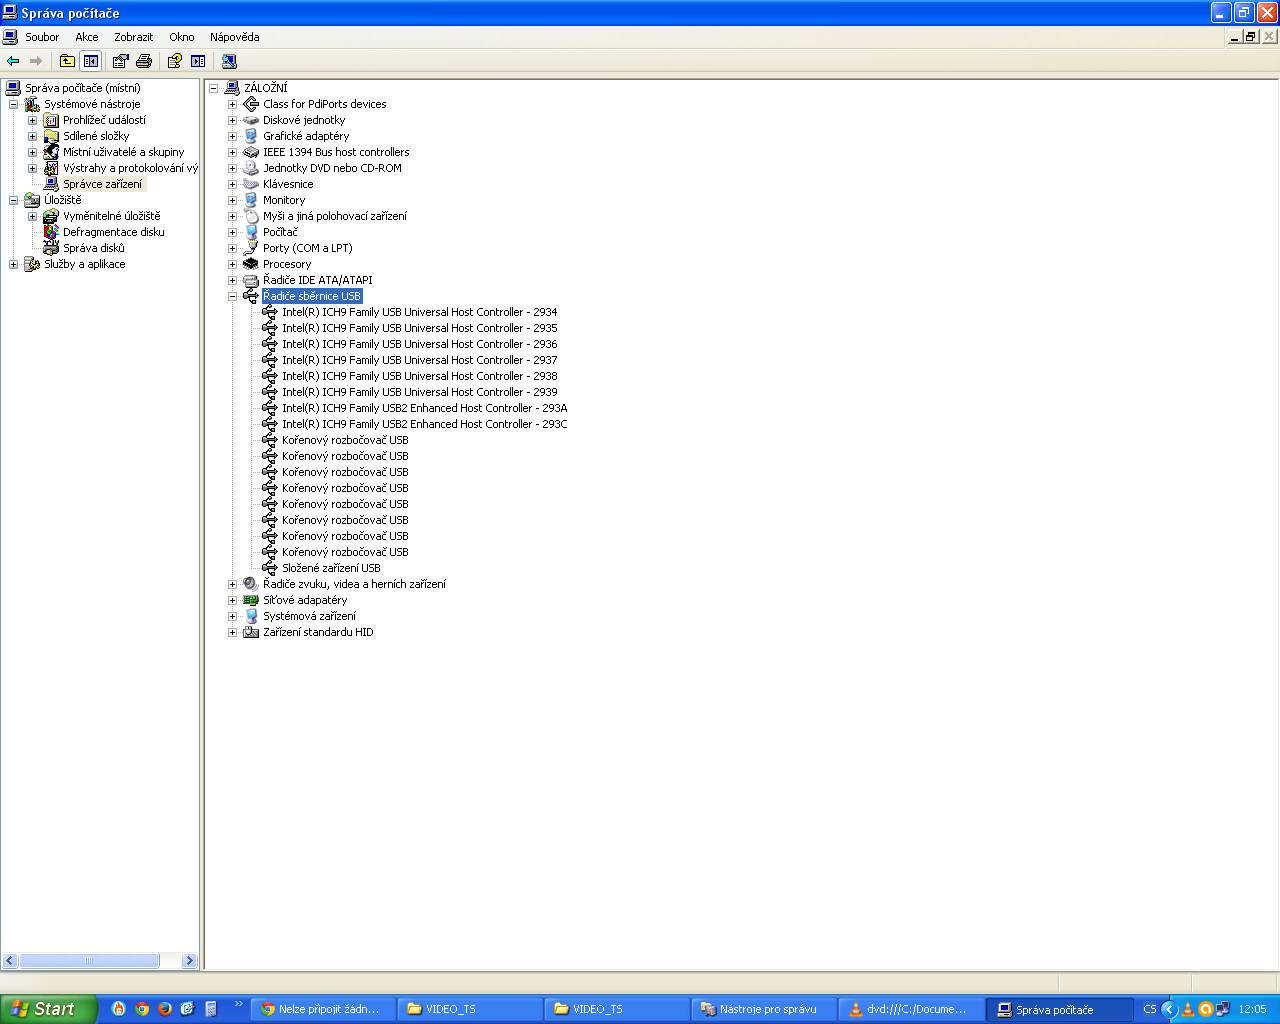Select Vyměnitelné úložiště in the tree
Image resolution: width=1280 pixels, height=1024 pixels.
pyautogui.click(x=111, y=216)
